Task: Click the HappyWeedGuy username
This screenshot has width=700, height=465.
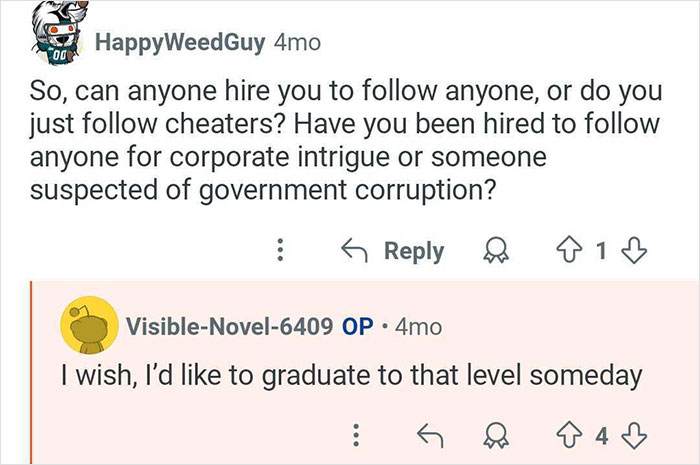Action: click(x=179, y=44)
